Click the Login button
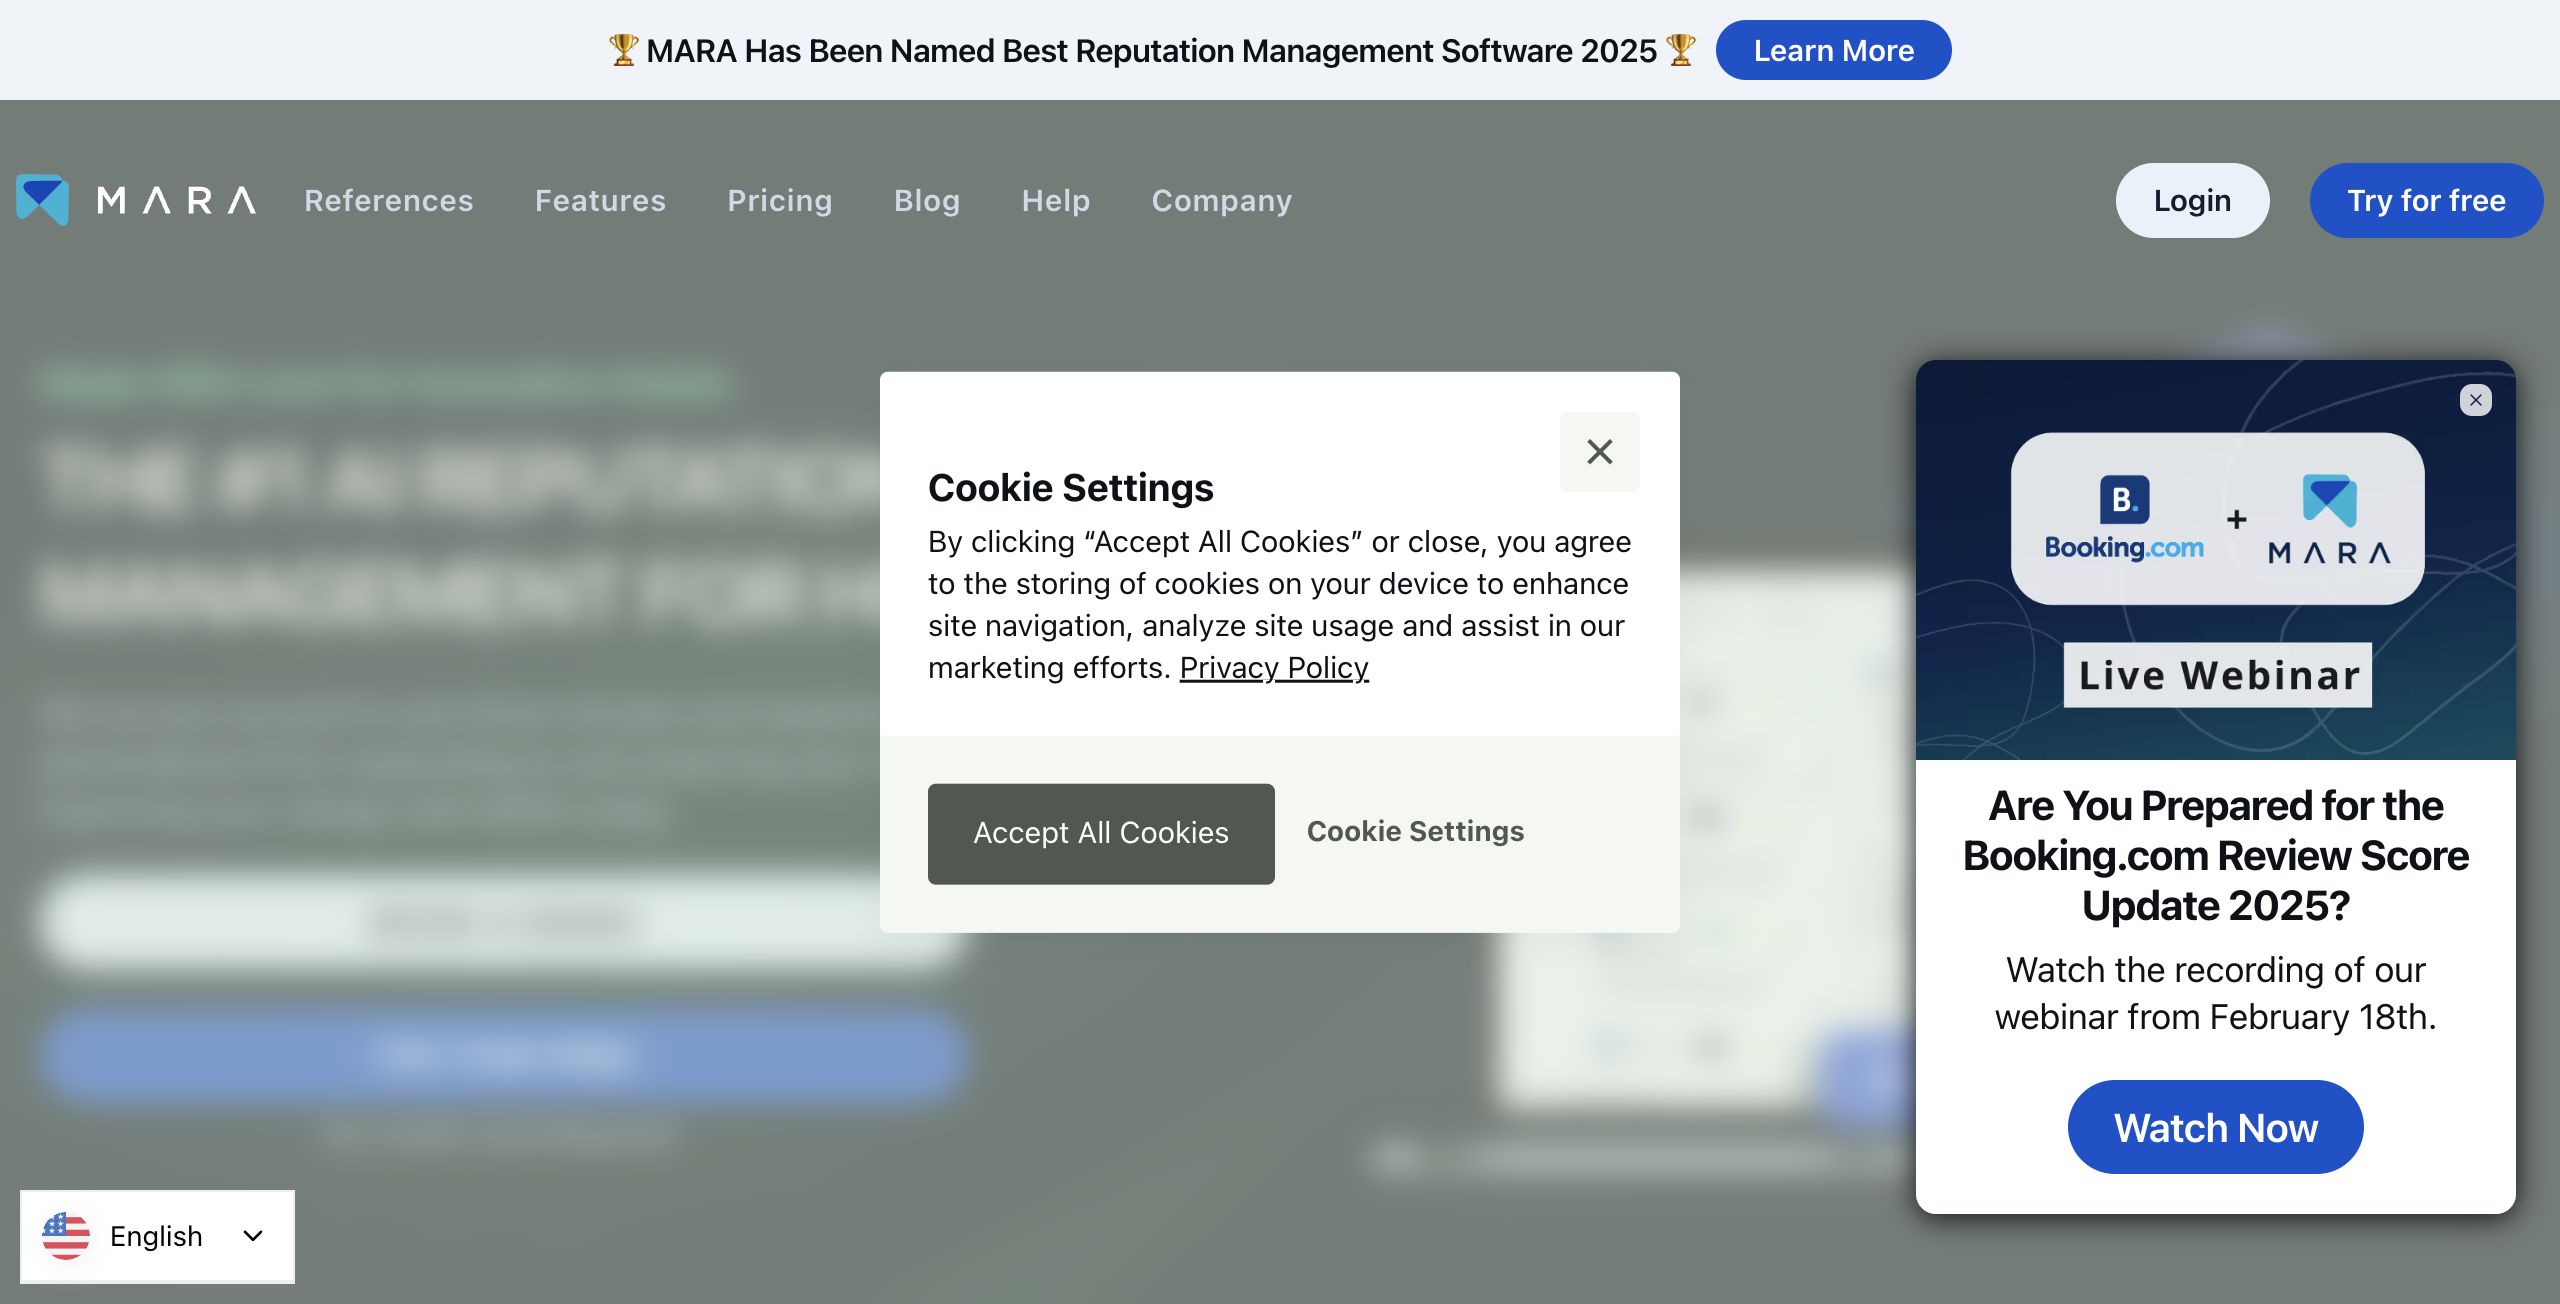The image size is (2560, 1304). point(2191,201)
